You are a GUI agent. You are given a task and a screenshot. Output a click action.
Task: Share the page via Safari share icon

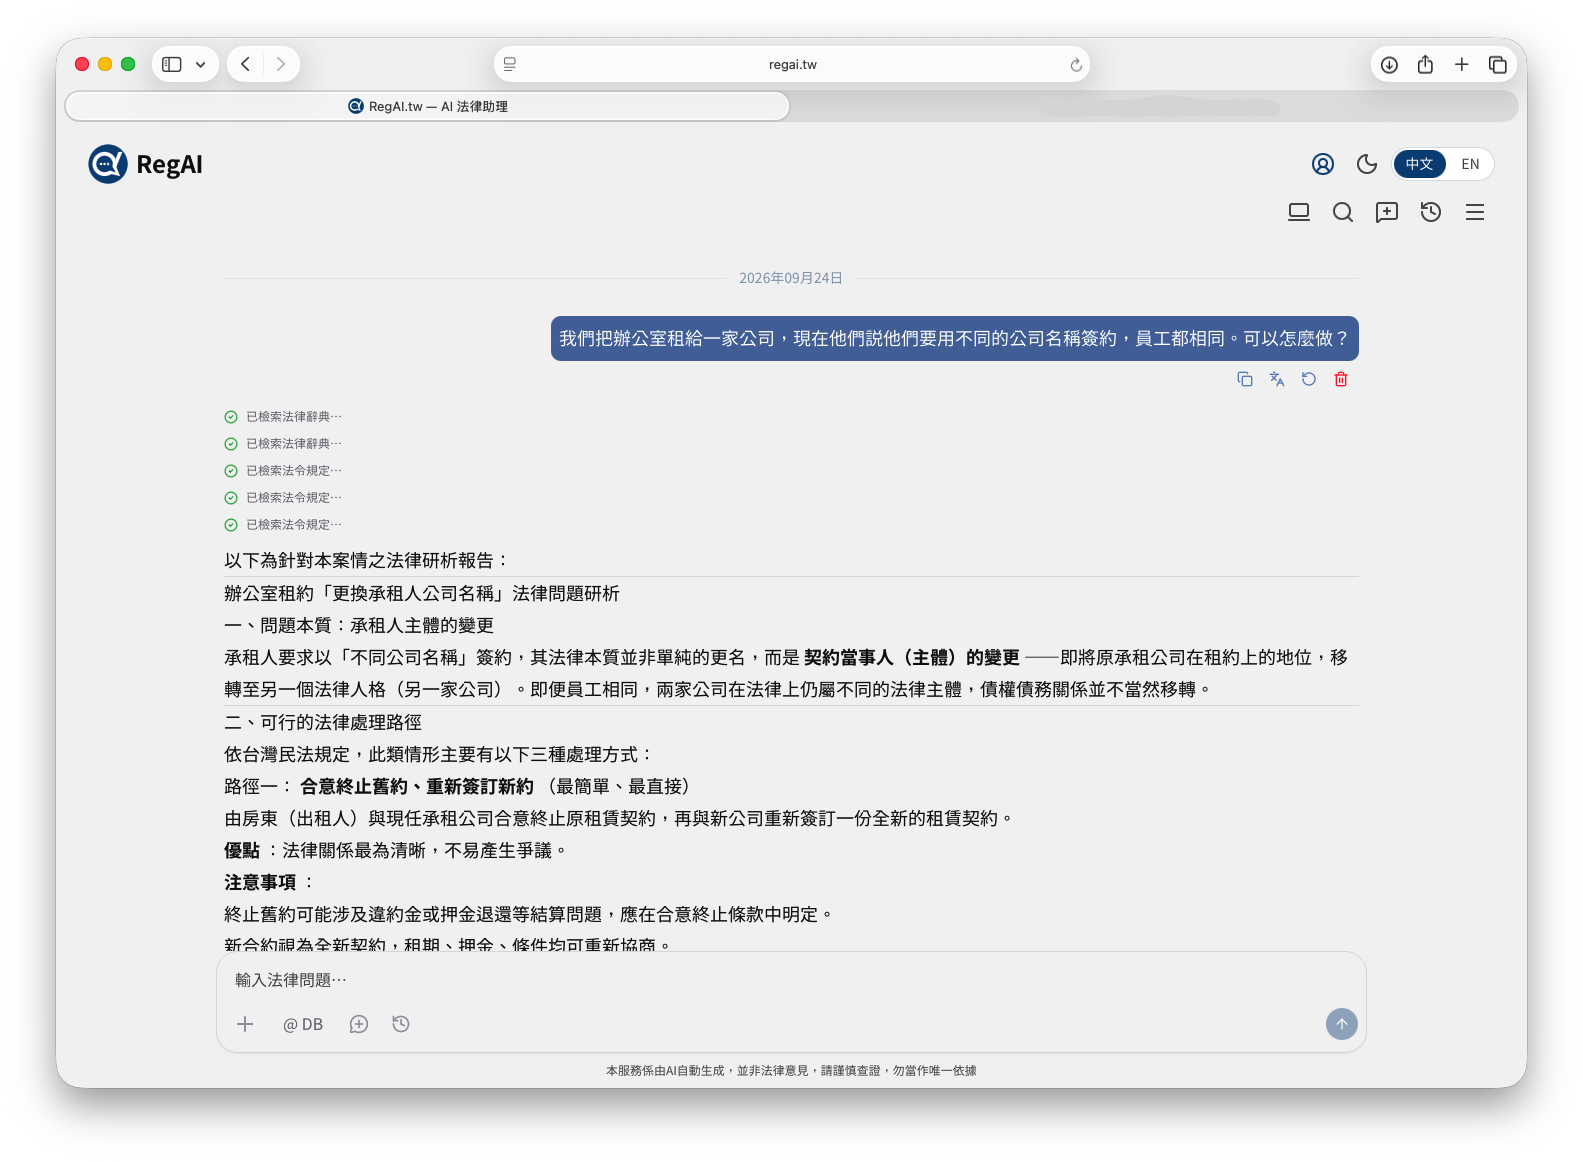point(1425,64)
